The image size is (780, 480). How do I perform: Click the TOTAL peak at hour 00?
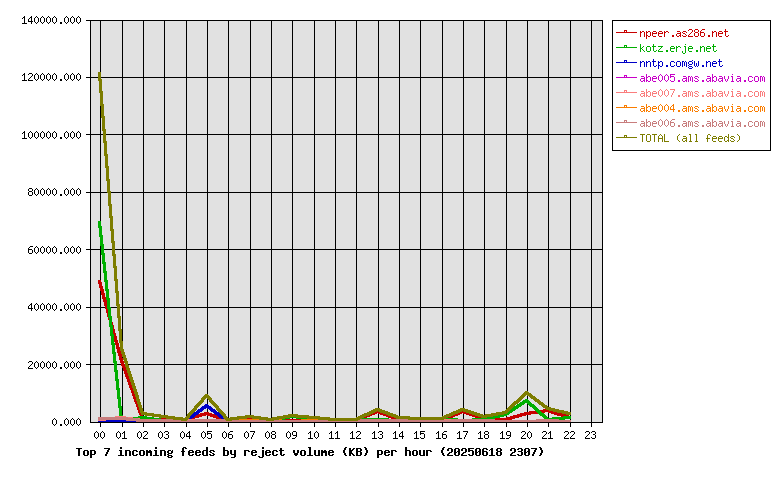coord(100,74)
